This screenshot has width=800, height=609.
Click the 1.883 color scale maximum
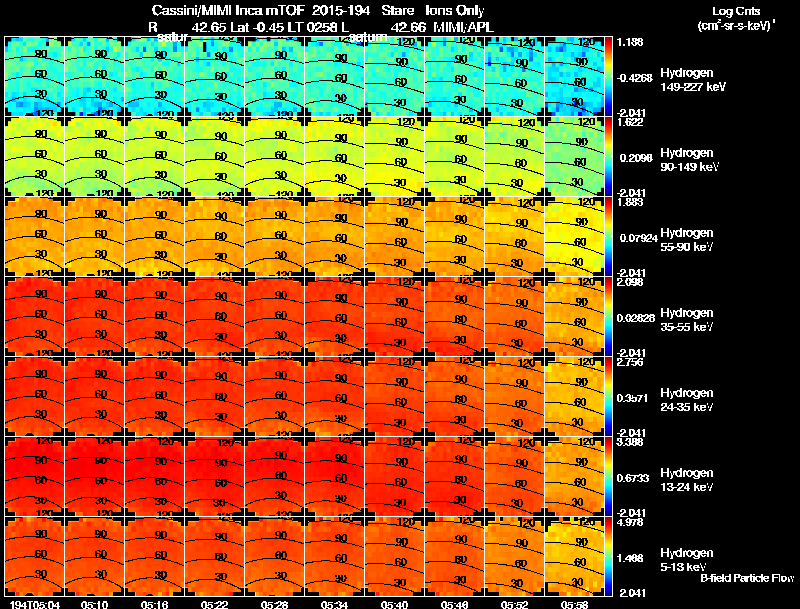[x=631, y=202]
